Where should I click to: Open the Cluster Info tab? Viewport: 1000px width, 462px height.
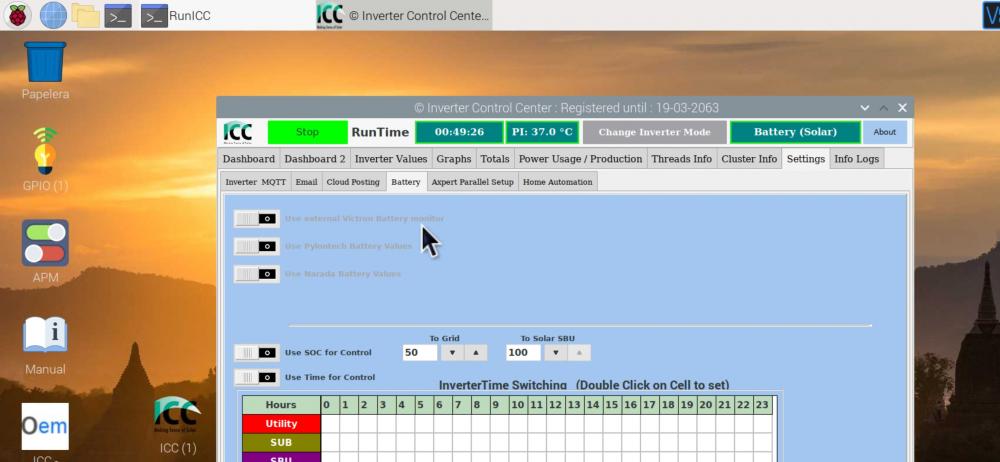[x=749, y=159]
